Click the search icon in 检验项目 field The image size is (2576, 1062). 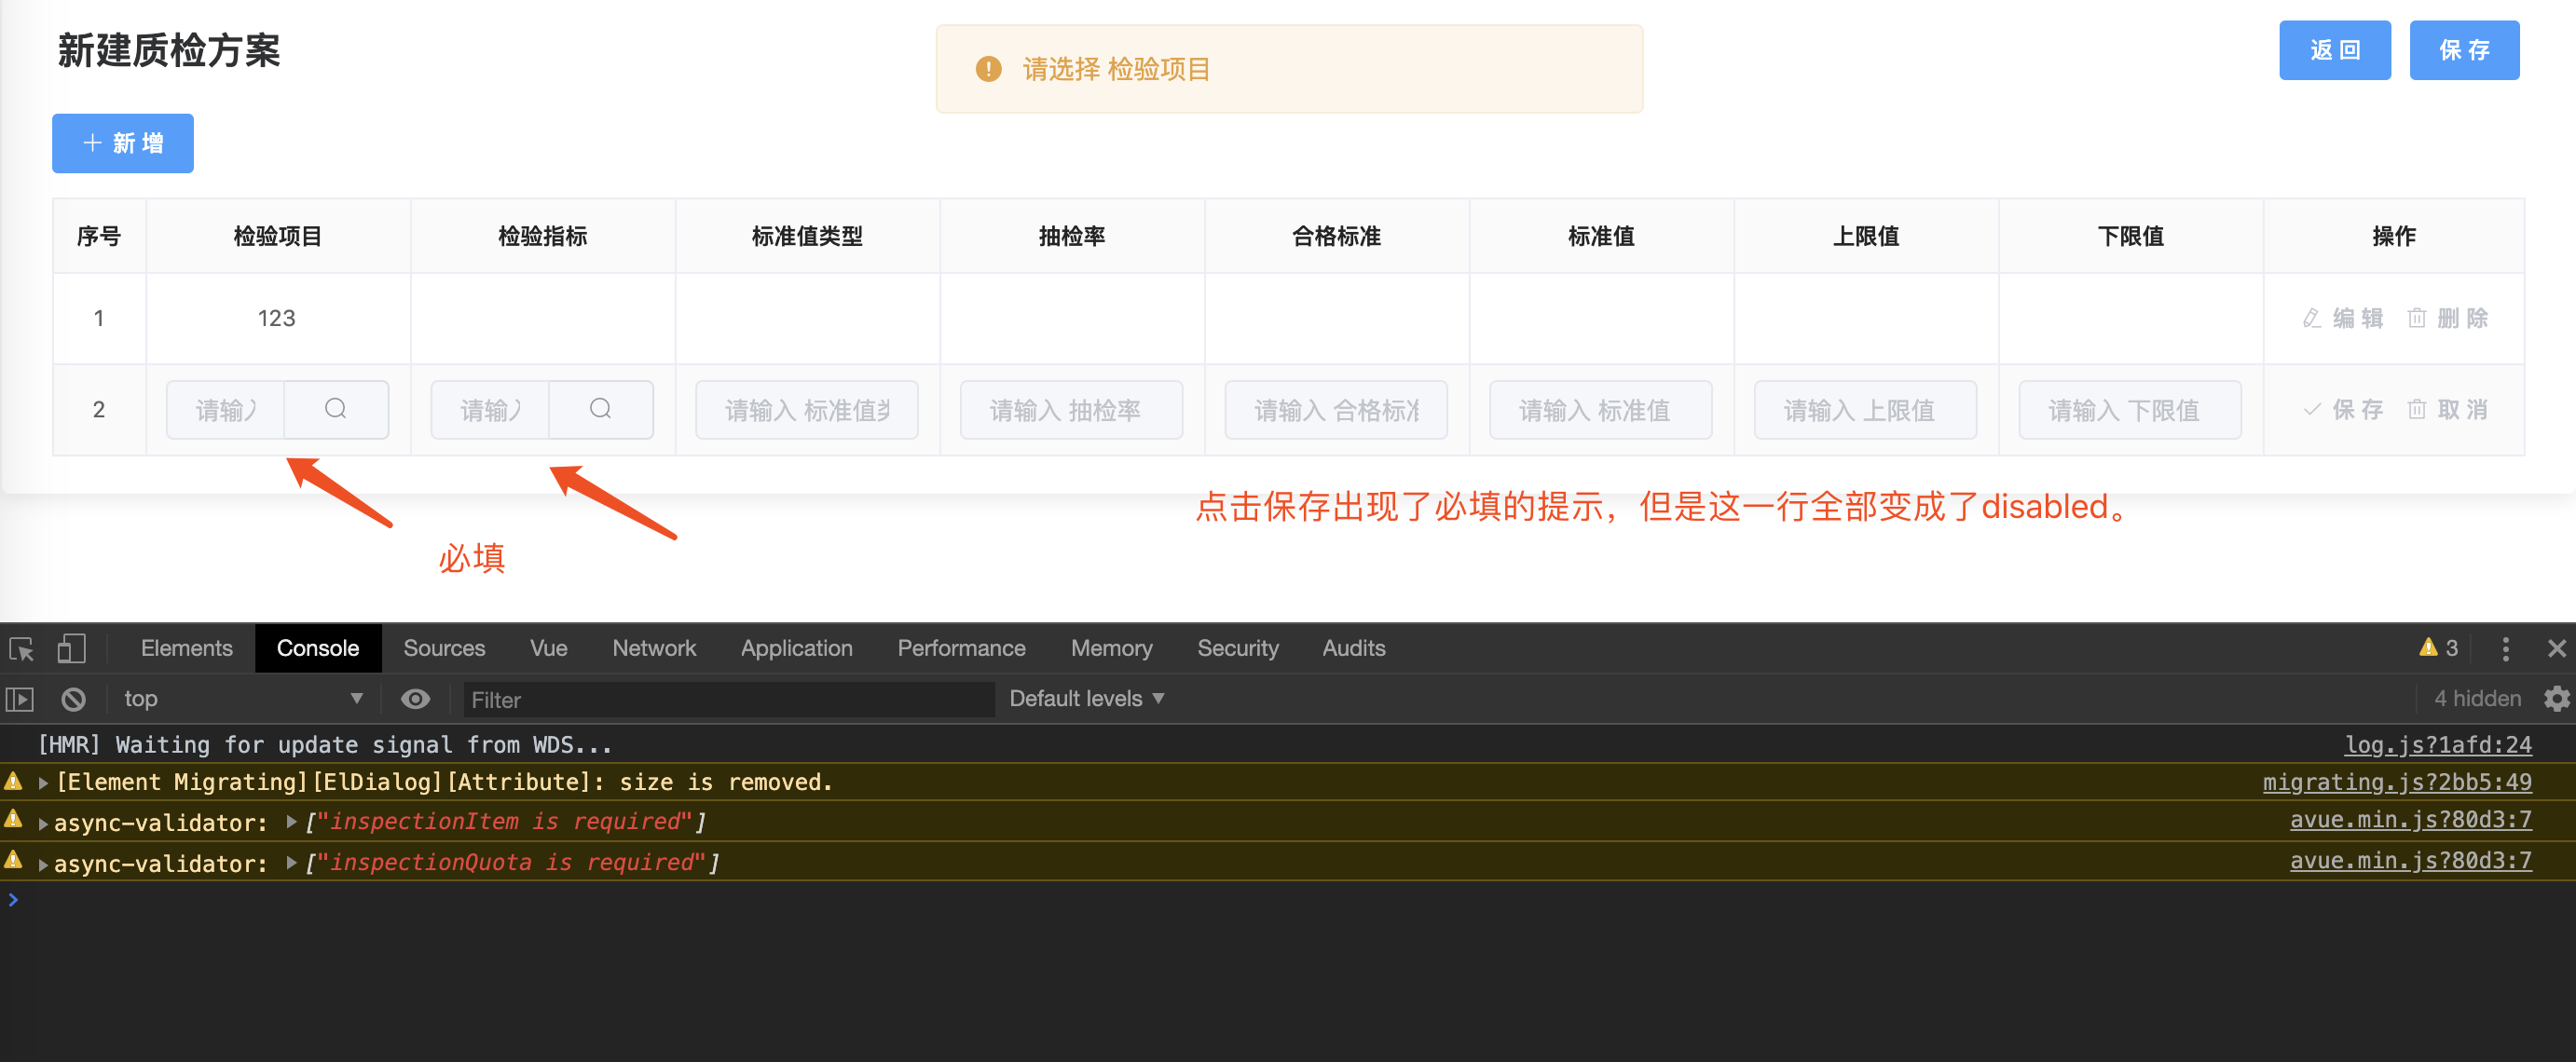pyautogui.click(x=336, y=409)
